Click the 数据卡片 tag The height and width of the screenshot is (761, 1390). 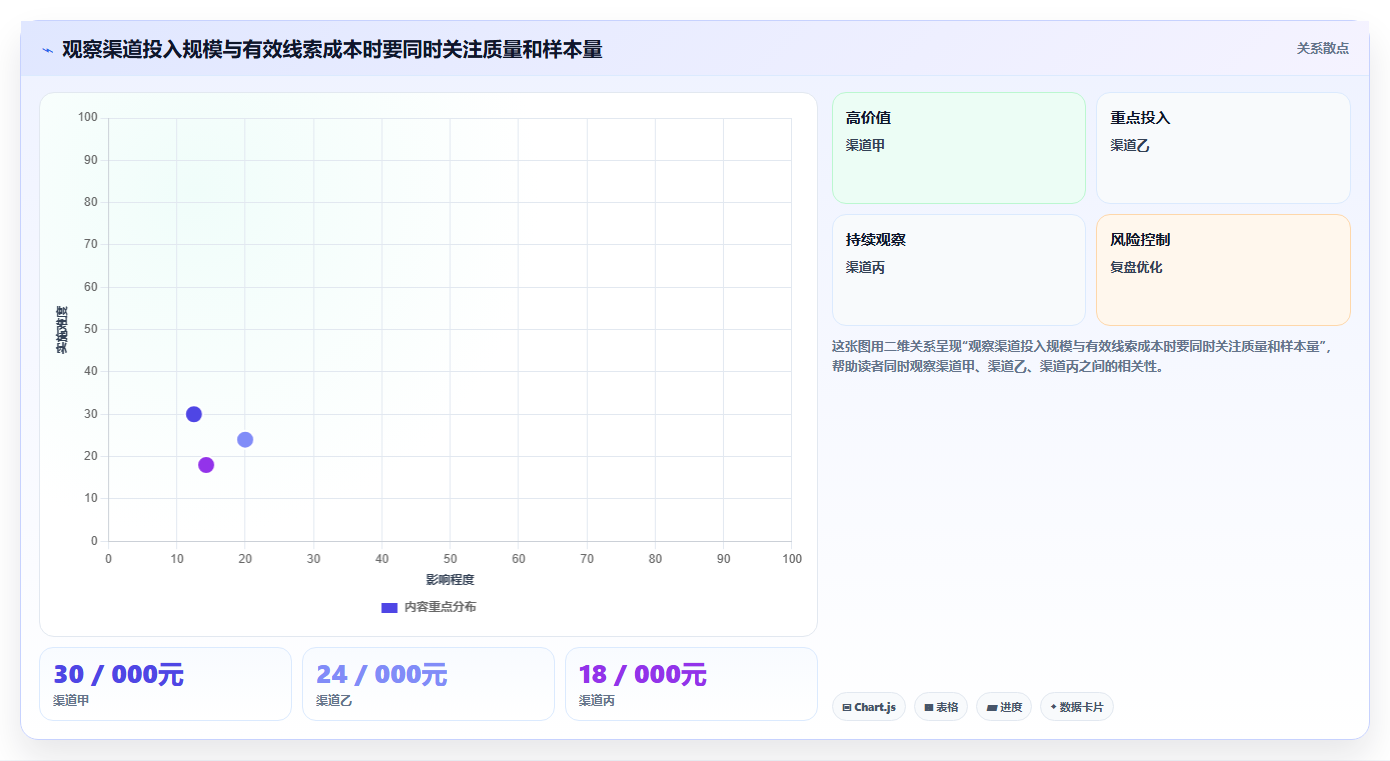(x=1077, y=707)
